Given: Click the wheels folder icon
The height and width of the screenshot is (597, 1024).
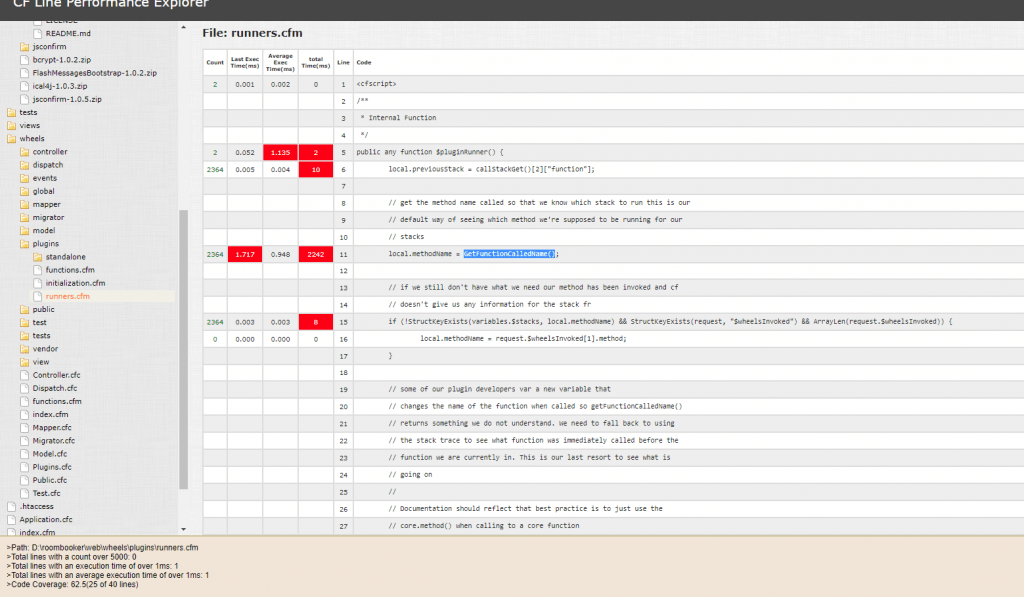Looking at the screenshot, I should coord(11,138).
